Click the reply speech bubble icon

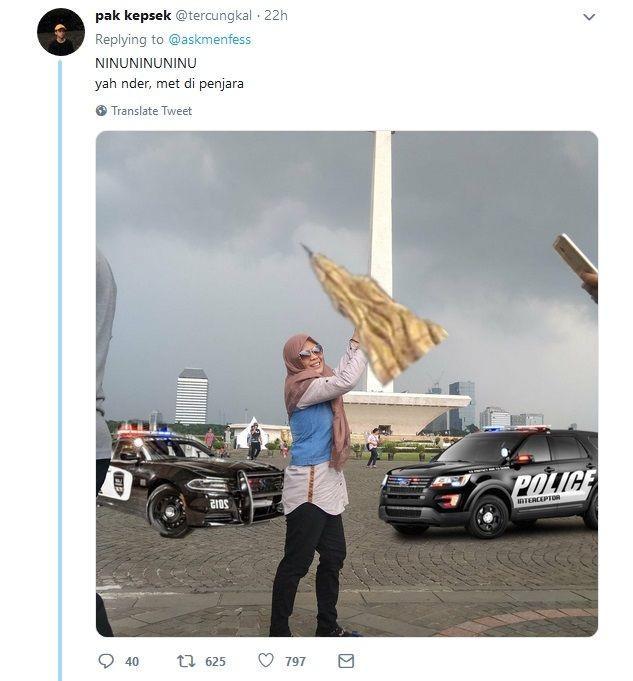point(106,661)
